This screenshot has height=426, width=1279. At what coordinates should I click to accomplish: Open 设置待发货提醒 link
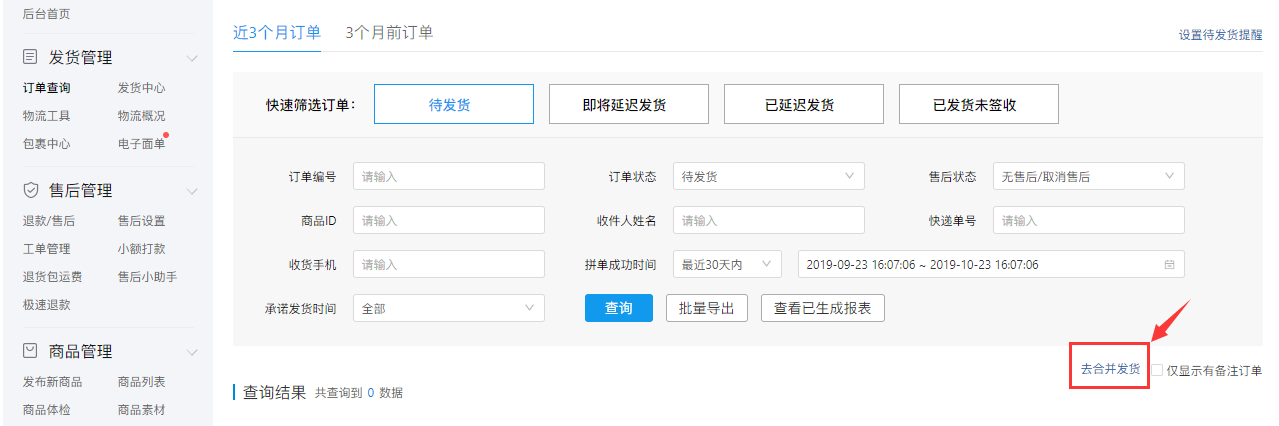click(1220, 35)
